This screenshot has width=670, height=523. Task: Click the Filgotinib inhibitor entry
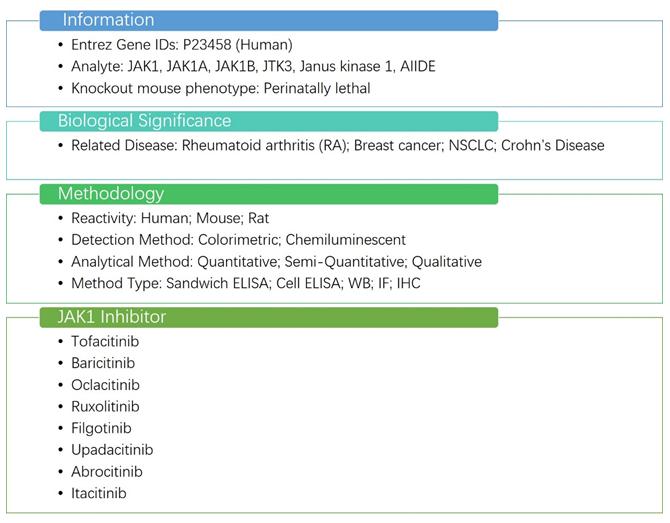101,428
